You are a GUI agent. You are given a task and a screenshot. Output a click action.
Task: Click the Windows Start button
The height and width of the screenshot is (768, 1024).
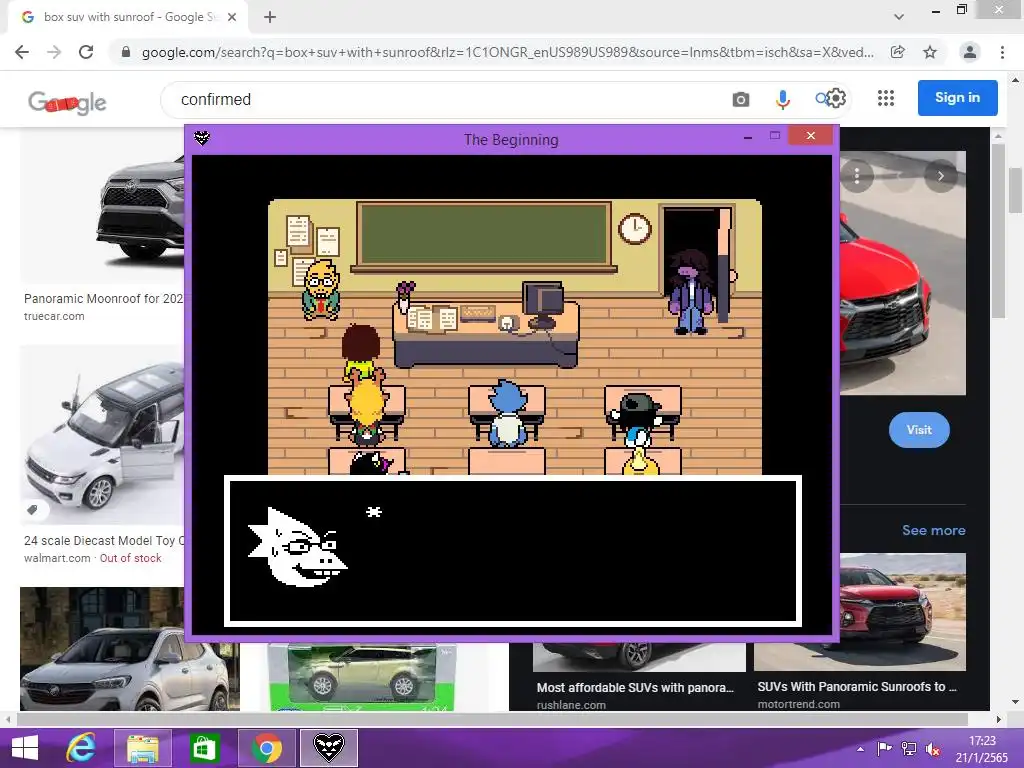pyautogui.click(x=25, y=748)
